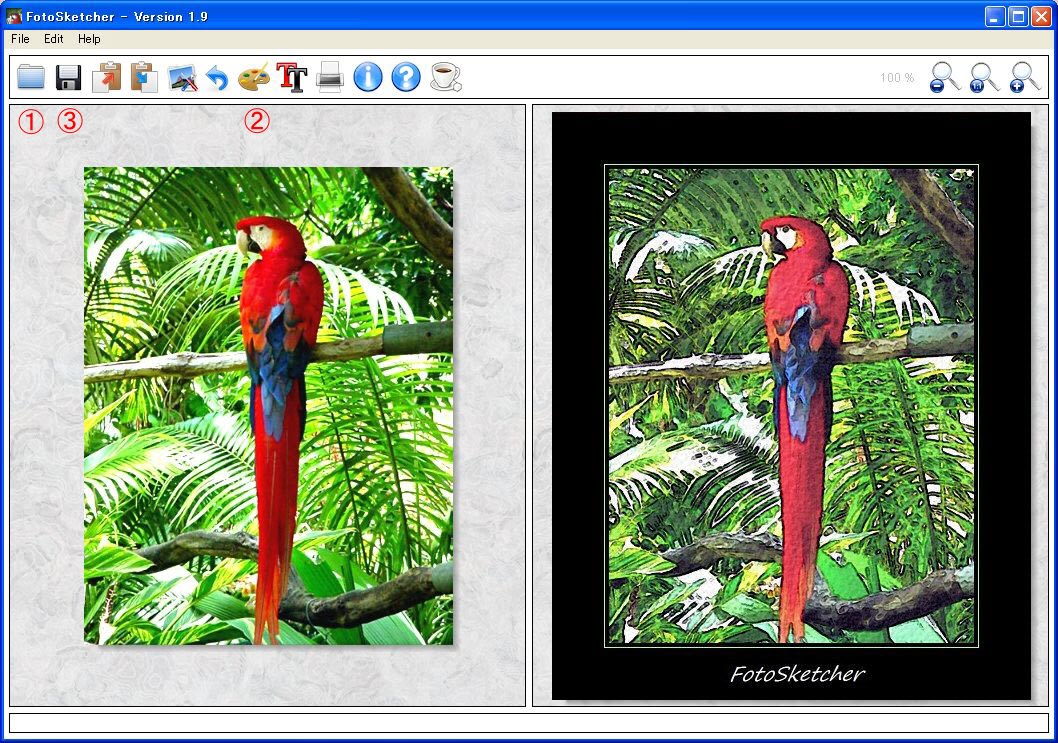Show program info via the blue i icon

click(x=368, y=77)
